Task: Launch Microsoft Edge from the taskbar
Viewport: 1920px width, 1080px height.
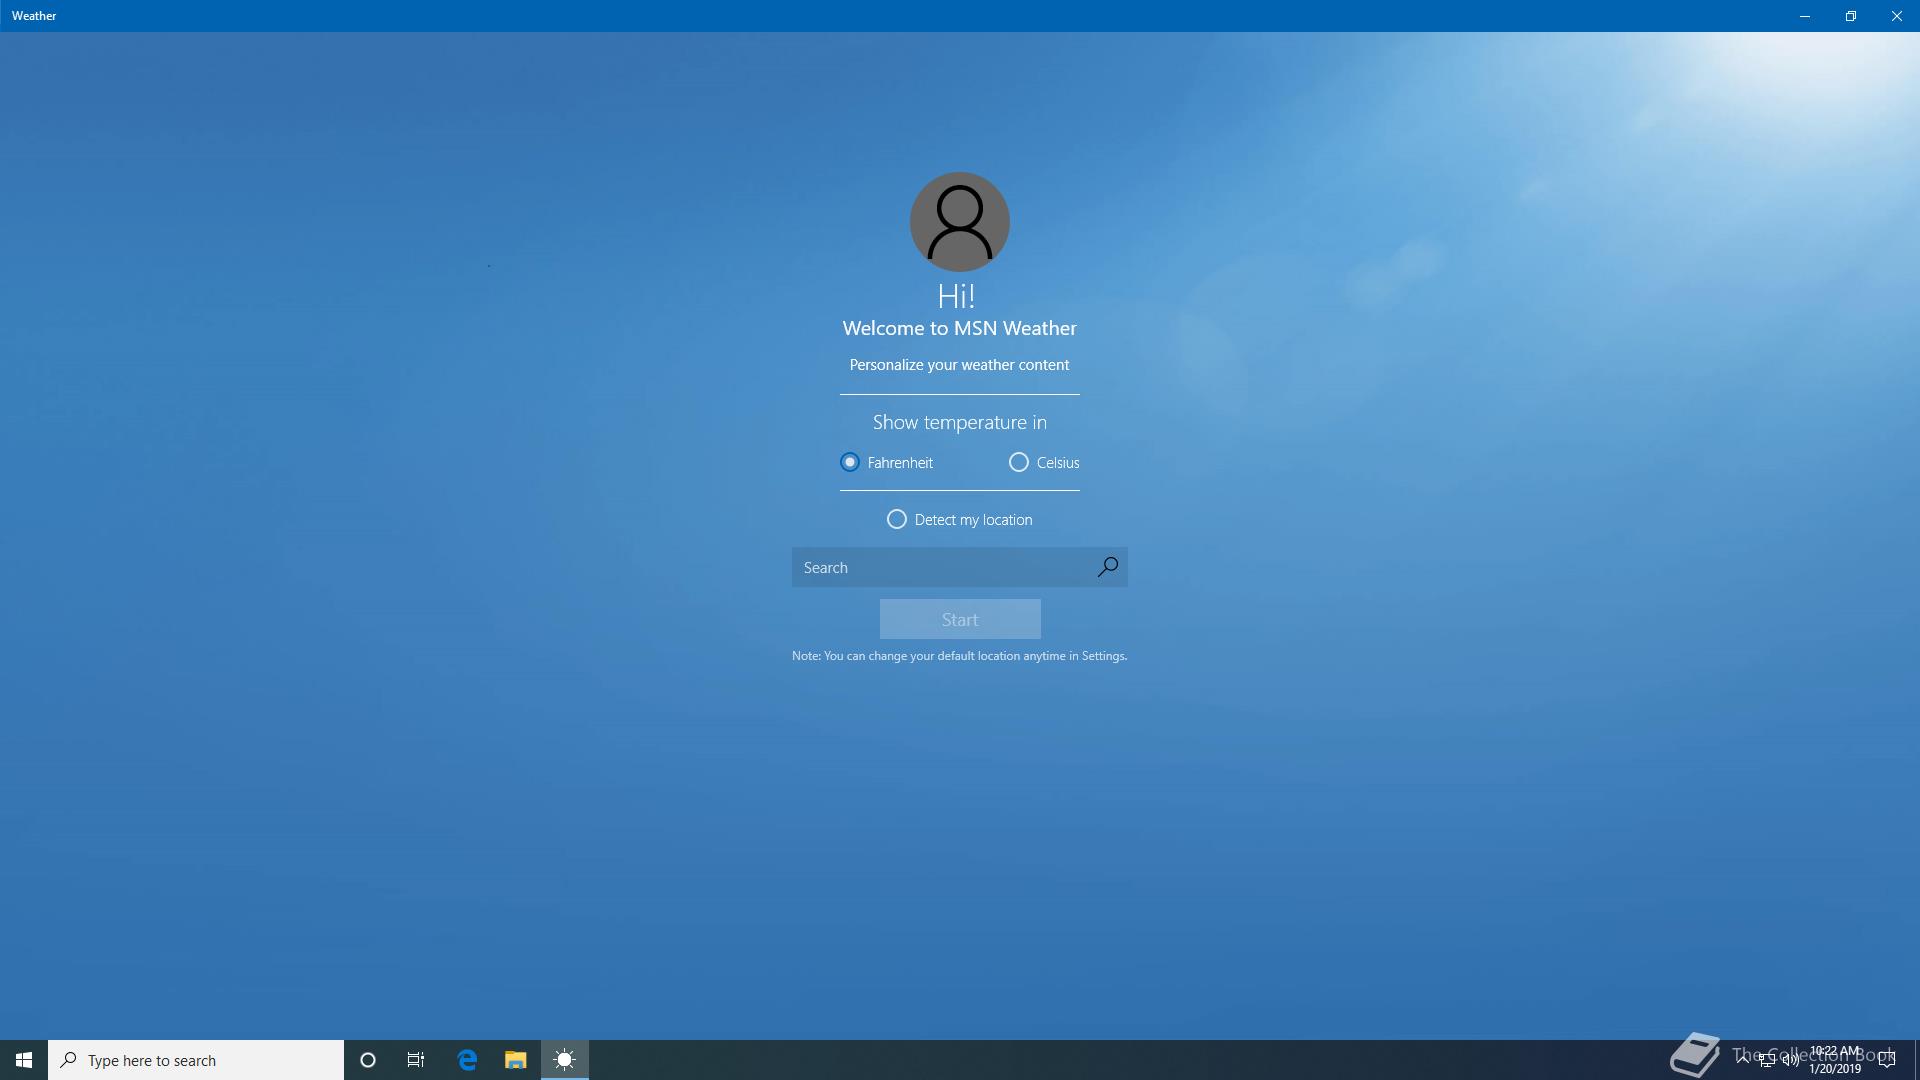Action: point(467,1060)
